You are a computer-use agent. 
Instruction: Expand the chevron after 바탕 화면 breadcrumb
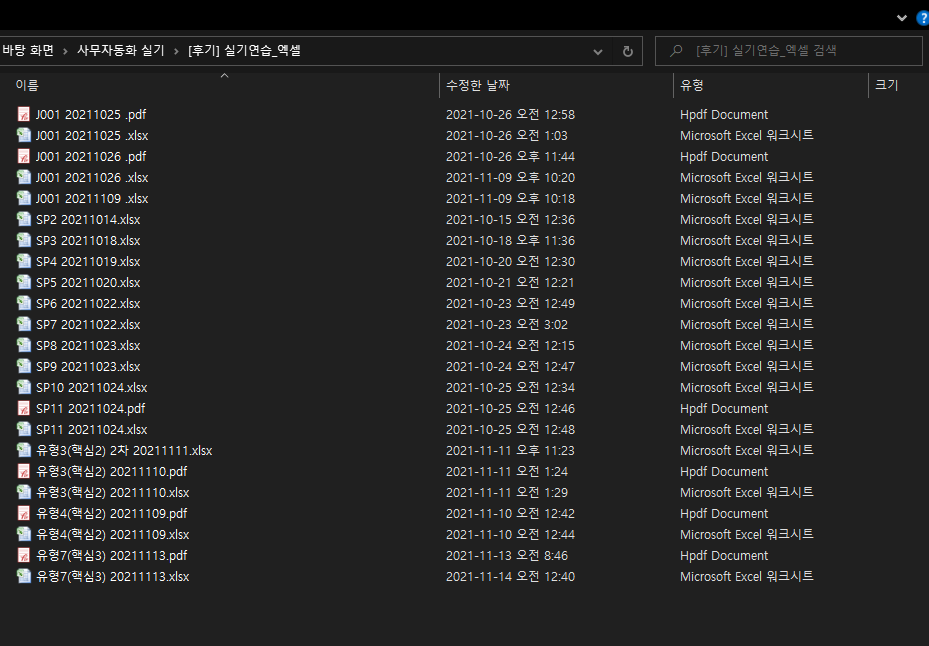(66, 51)
